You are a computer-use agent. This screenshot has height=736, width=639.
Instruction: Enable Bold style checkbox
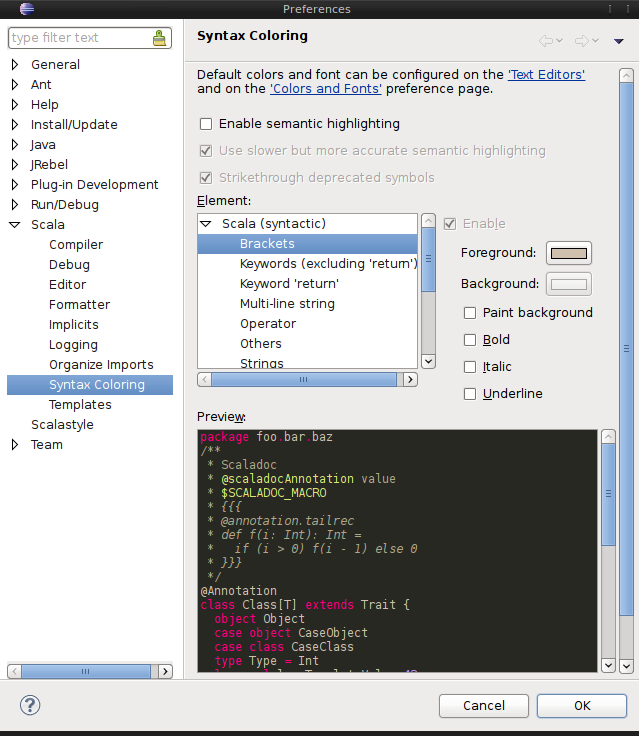pos(470,340)
